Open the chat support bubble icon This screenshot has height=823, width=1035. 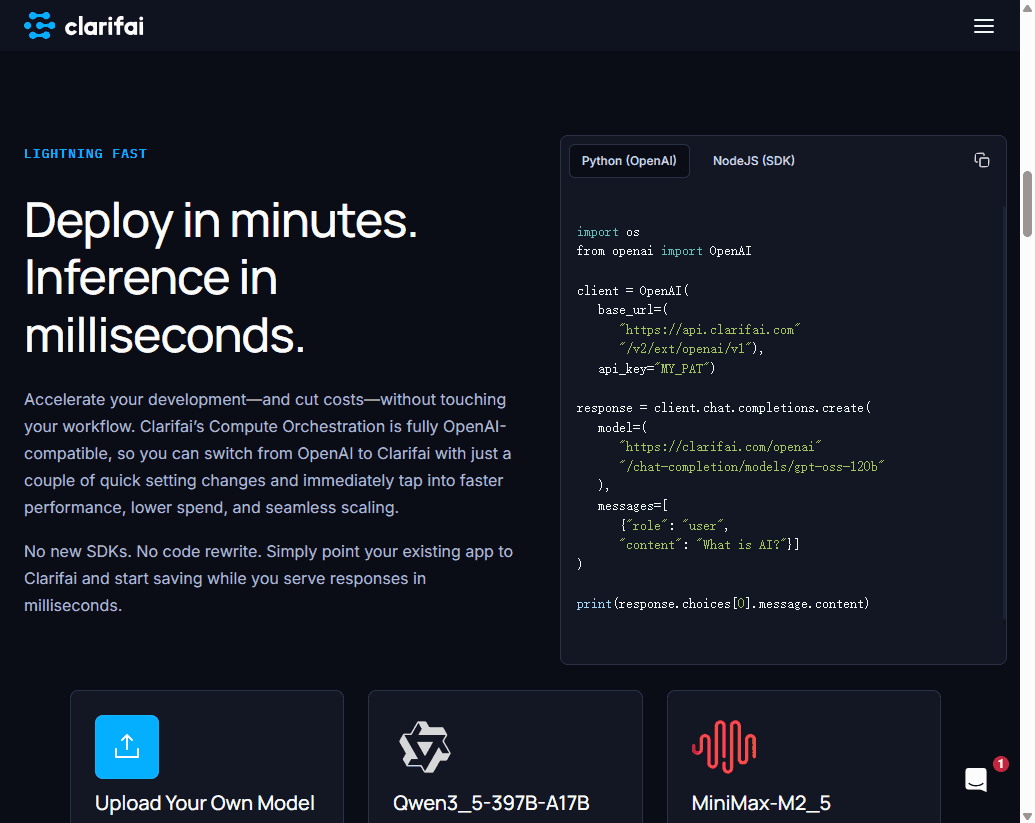pyautogui.click(x=975, y=780)
